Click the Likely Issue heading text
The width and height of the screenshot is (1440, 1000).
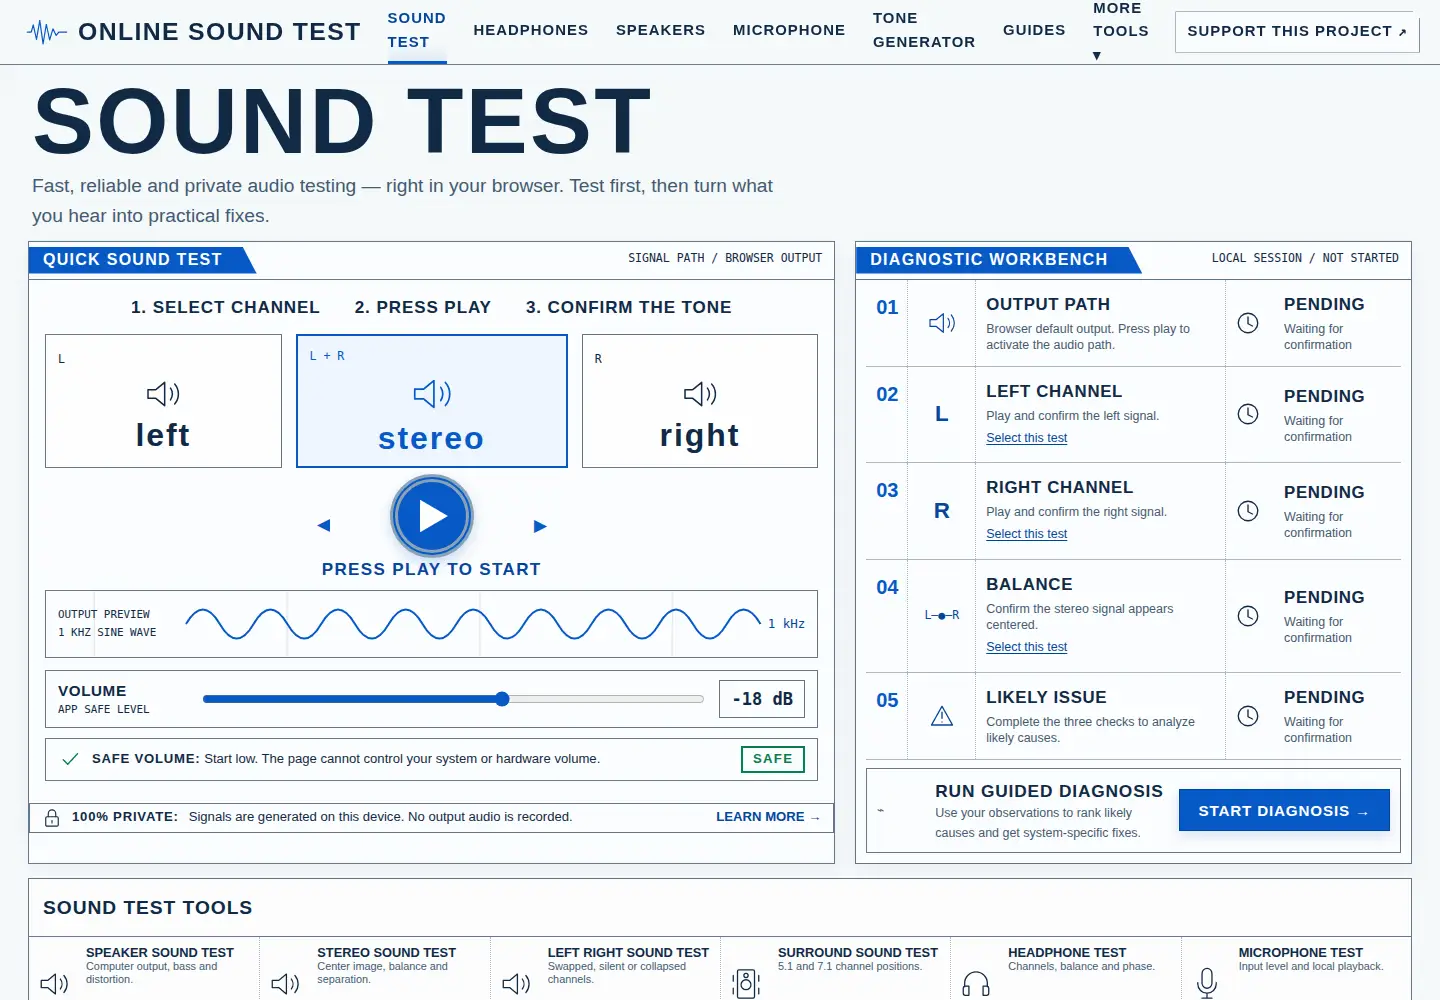(1046, 697)
